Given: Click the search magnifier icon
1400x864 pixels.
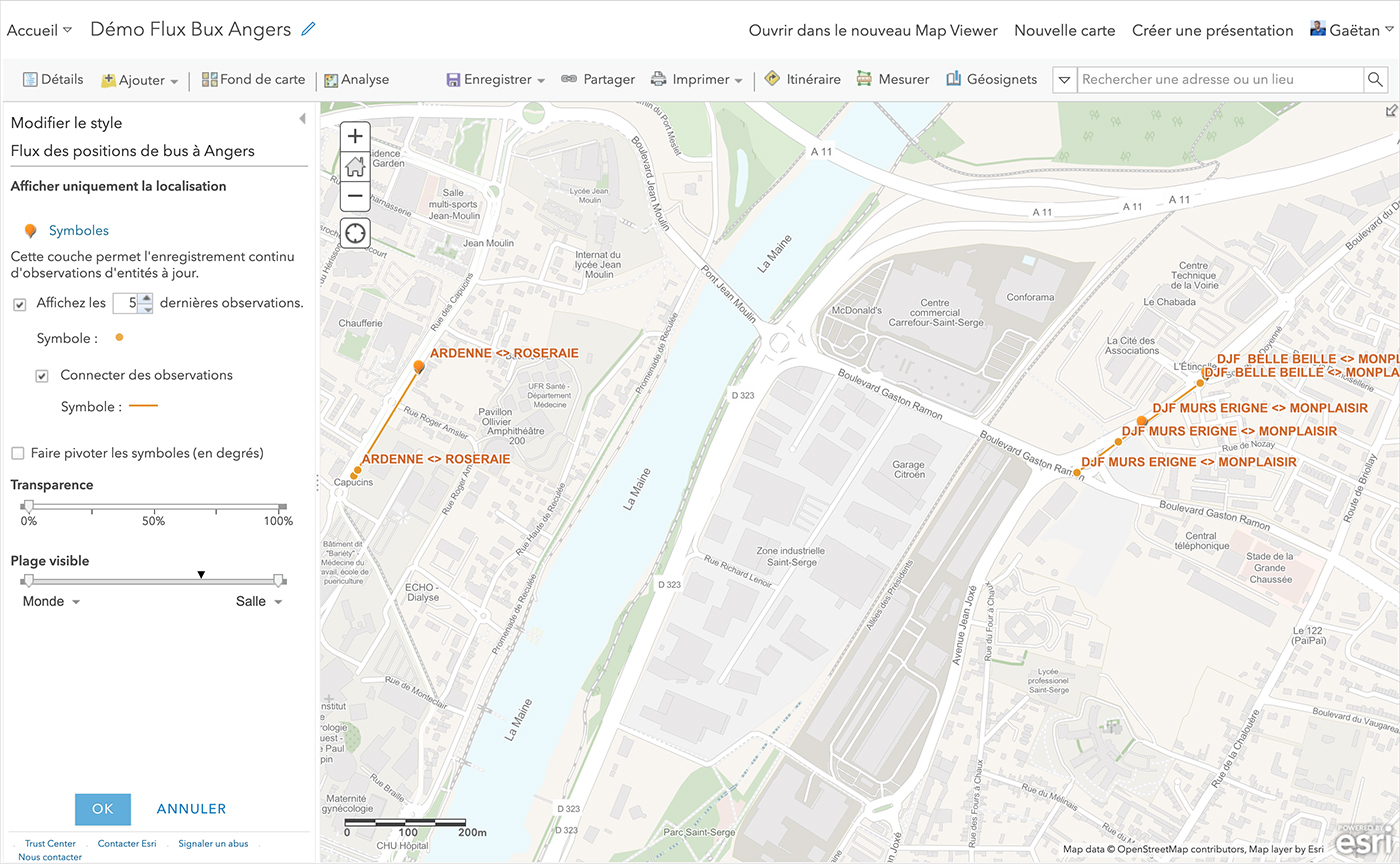Looking at the screenshot, I should point(1376,80).
